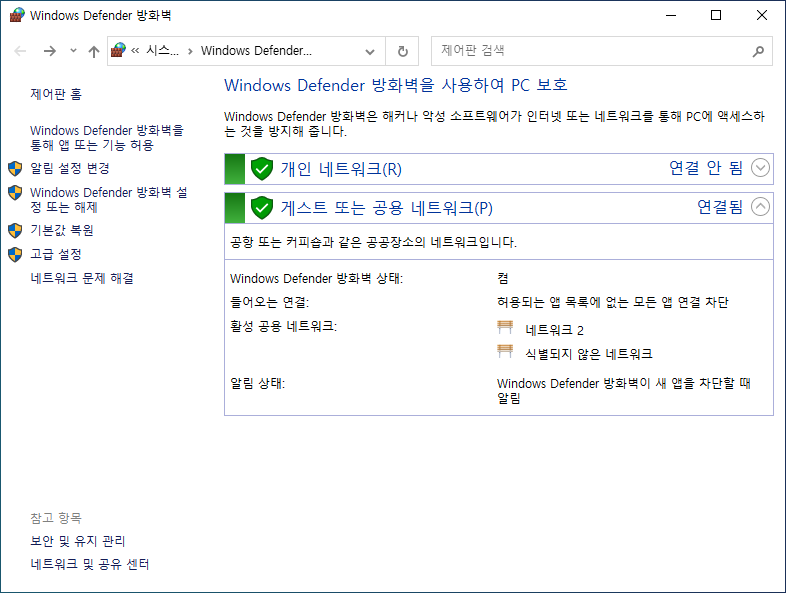The width and height of the screenshot is (786, 593).
Task: Click 기본값 복원 link
Action: pyautogui.click(x=62, y=230)
